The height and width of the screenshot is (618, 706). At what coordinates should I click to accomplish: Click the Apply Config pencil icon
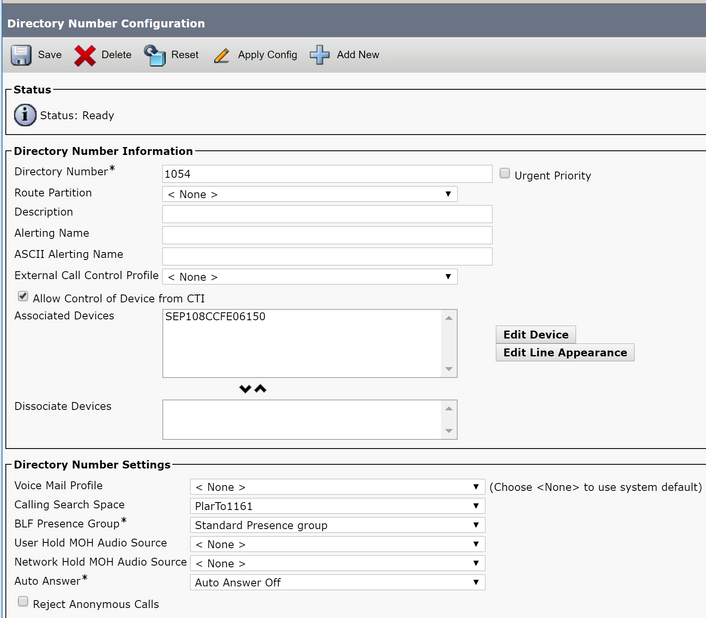point(221,55)
